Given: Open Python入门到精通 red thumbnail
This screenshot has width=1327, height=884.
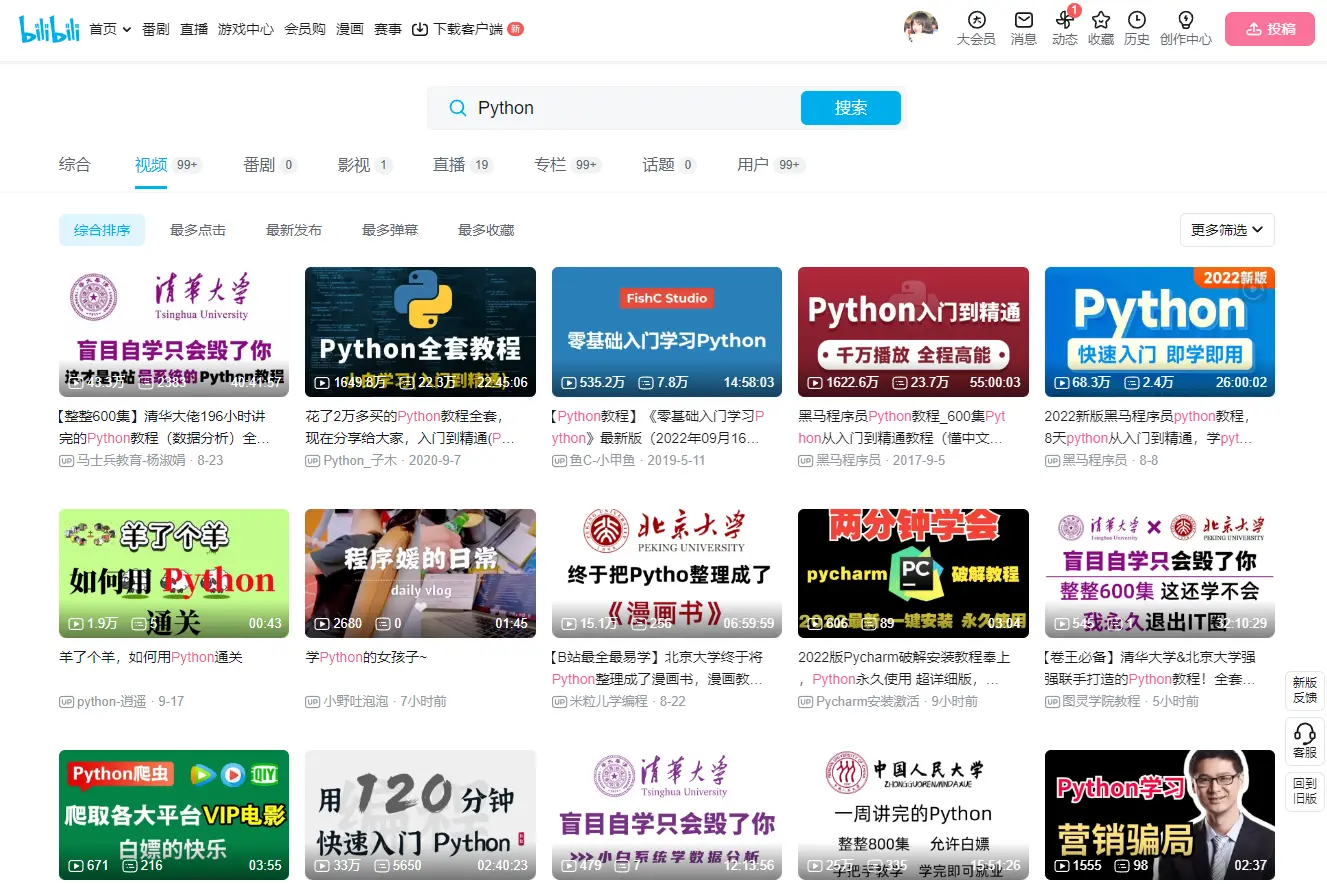Looking at the screenshot, I should [x=913, y=332].
